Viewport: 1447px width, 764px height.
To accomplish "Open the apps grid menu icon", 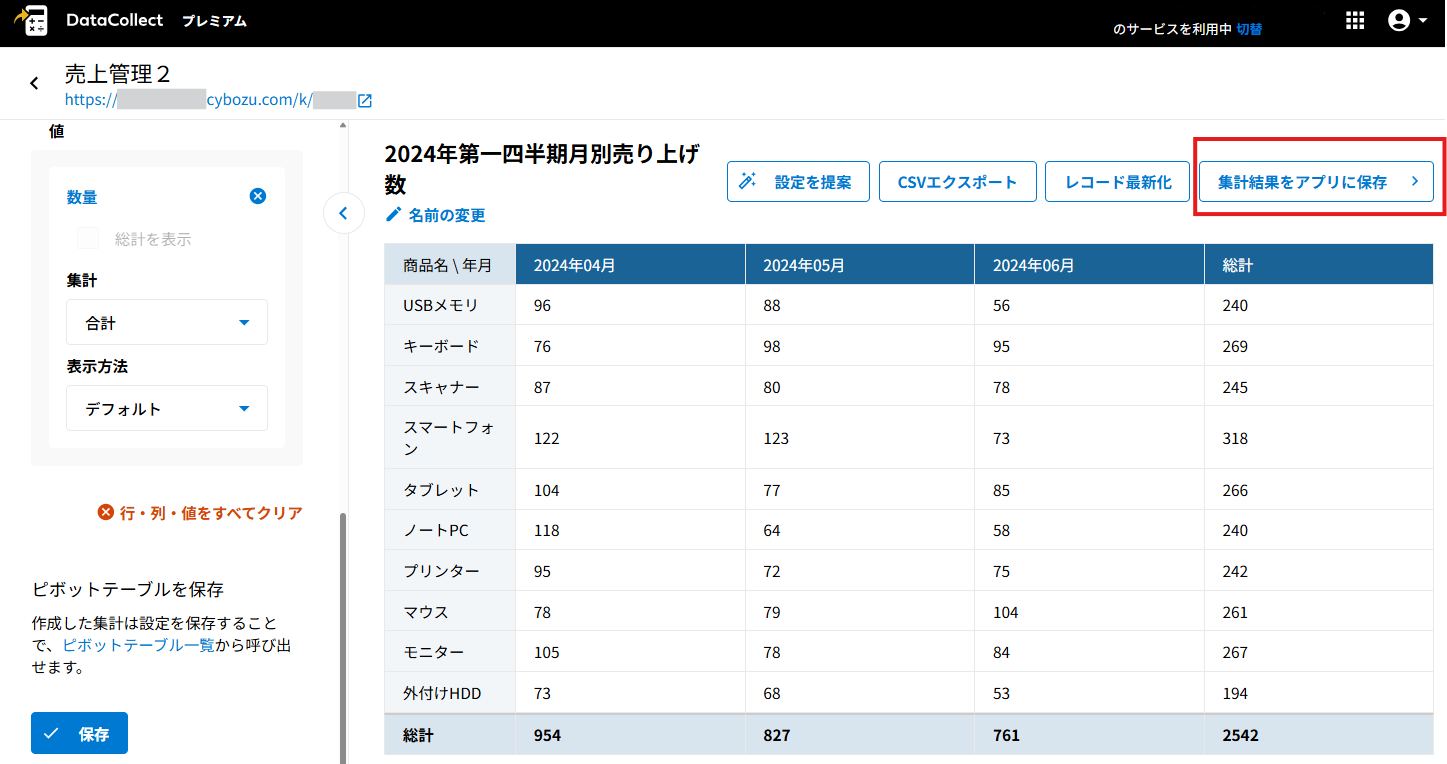I will coord(1355,21).
